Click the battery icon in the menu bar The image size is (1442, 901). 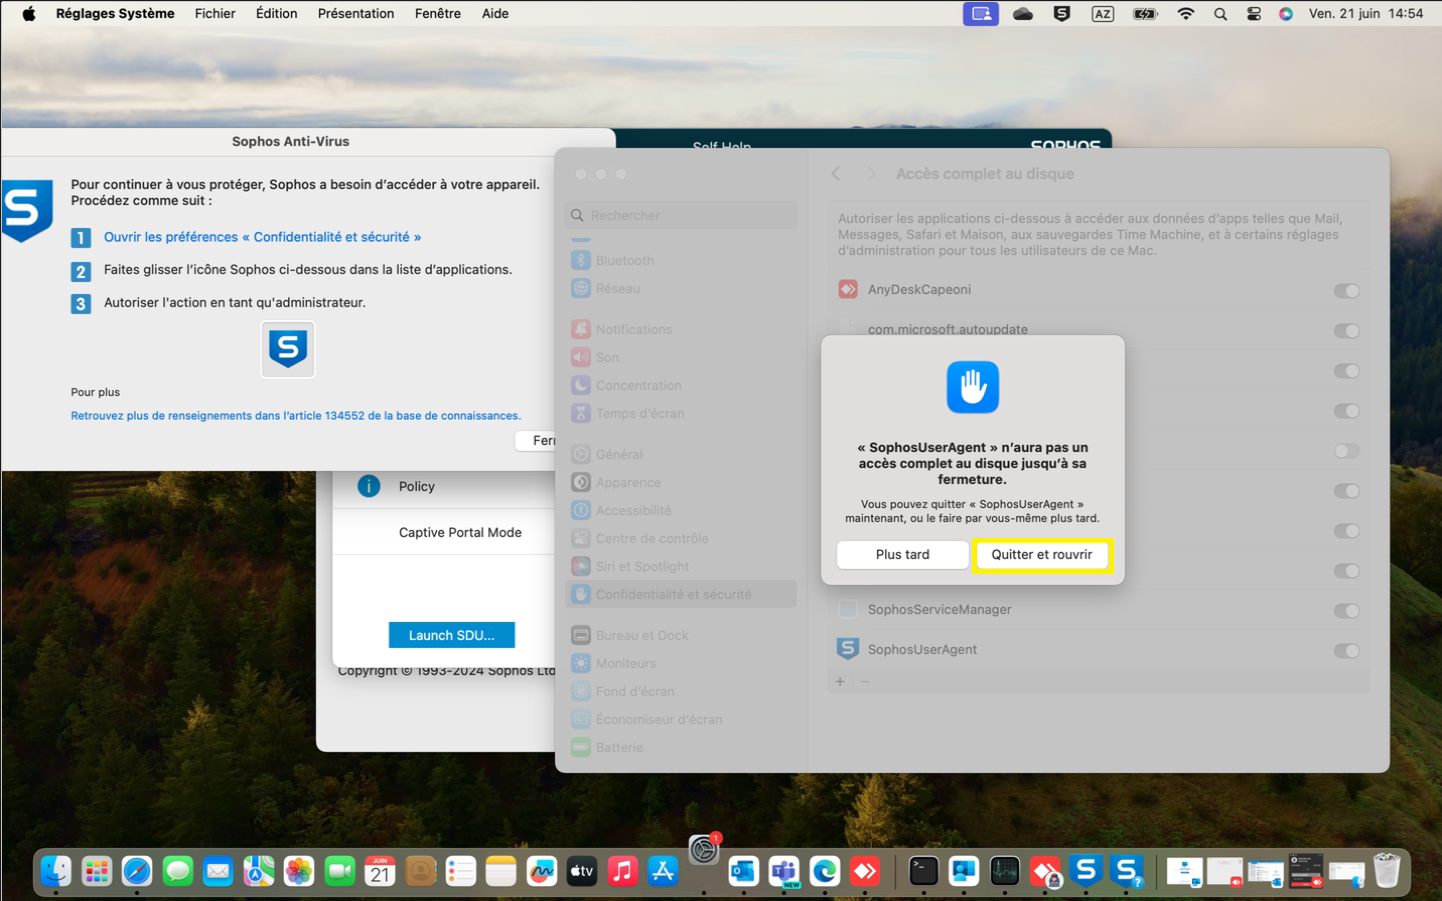point(1145,14)
